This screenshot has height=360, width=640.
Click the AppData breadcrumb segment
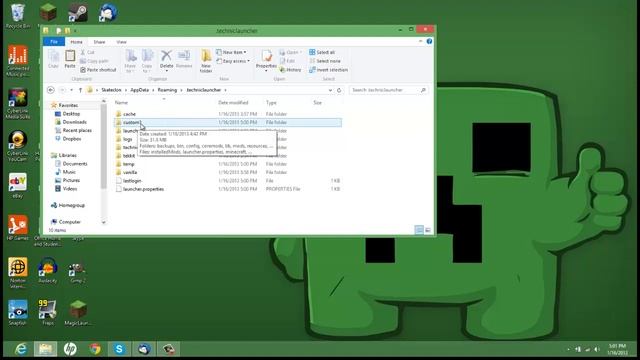140,90
